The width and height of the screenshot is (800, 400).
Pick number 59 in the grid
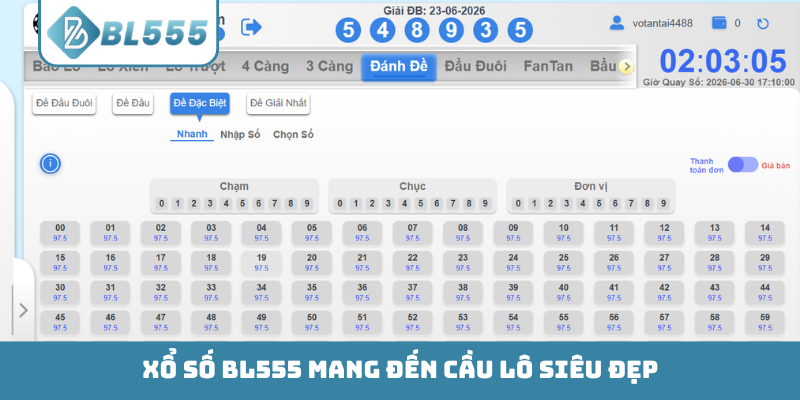[765, 322]
